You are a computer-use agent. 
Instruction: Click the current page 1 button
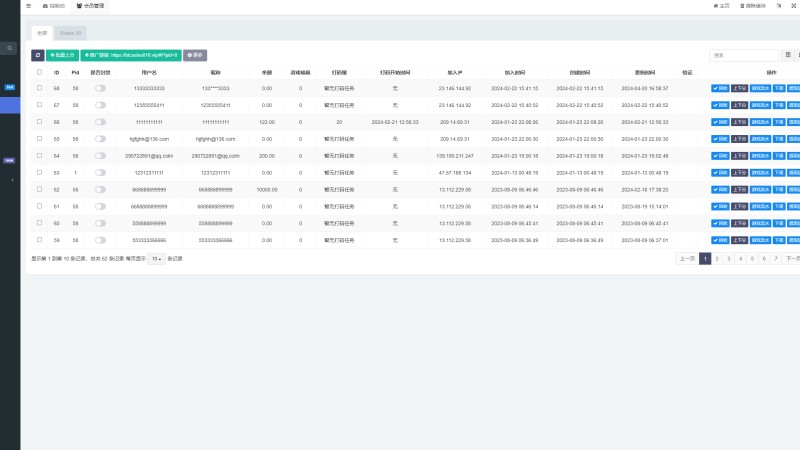coord(705,259)
